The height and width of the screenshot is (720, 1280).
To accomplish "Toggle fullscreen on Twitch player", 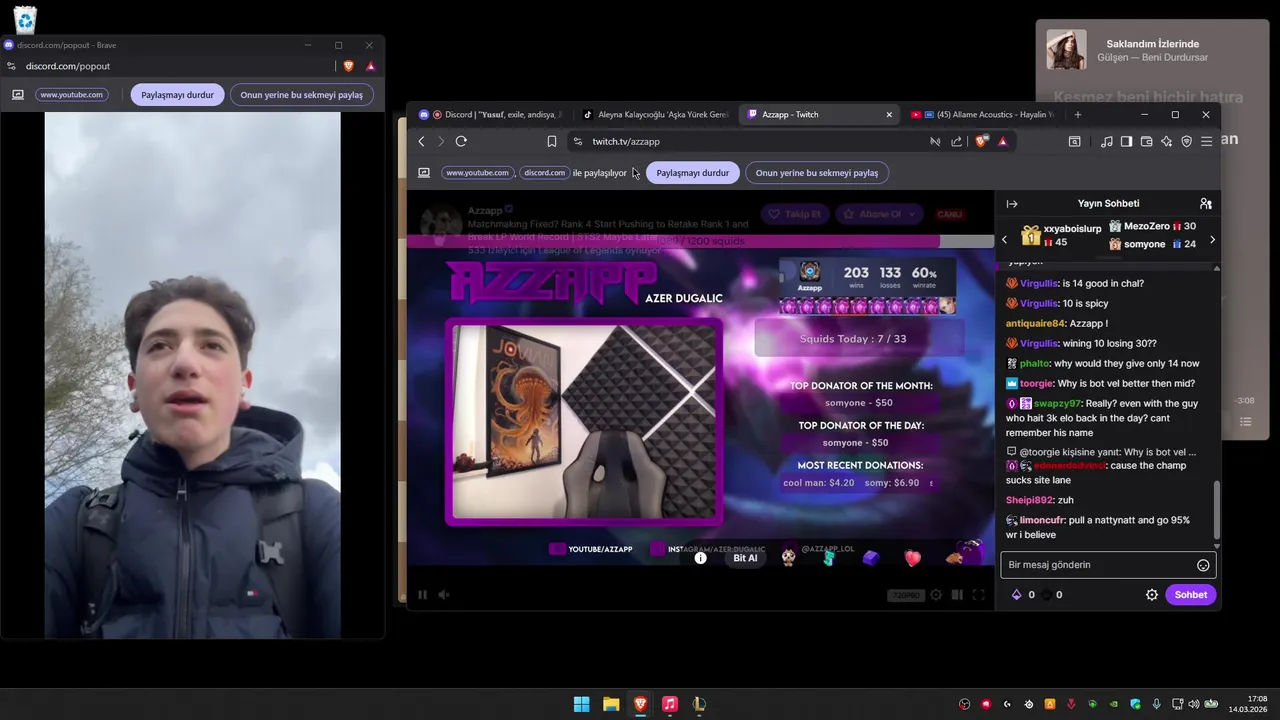I will 978,595.
